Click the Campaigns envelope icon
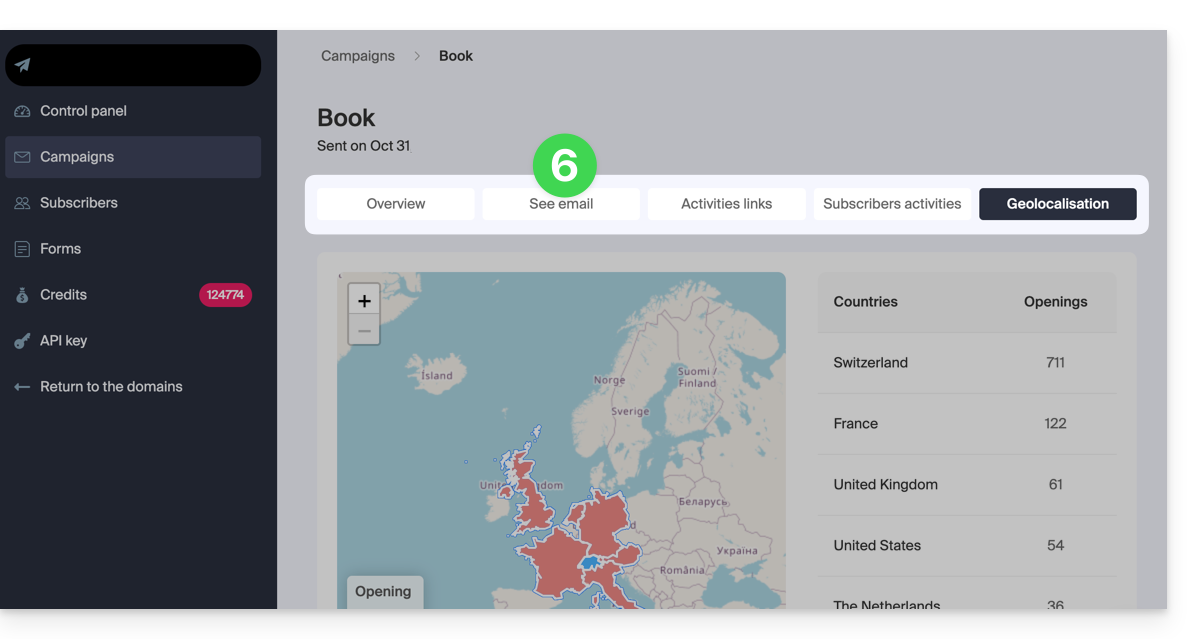Viewport: 1197px width, 639px height. pyautogui.click(x=22, y=157)
